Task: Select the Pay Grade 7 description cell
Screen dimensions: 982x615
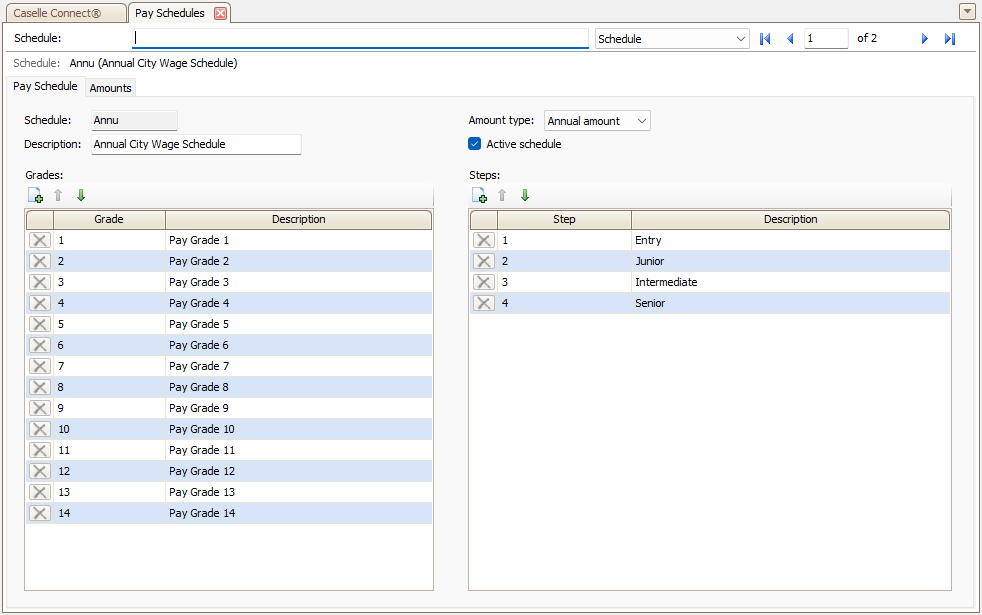Action: [x=299, y=366]
